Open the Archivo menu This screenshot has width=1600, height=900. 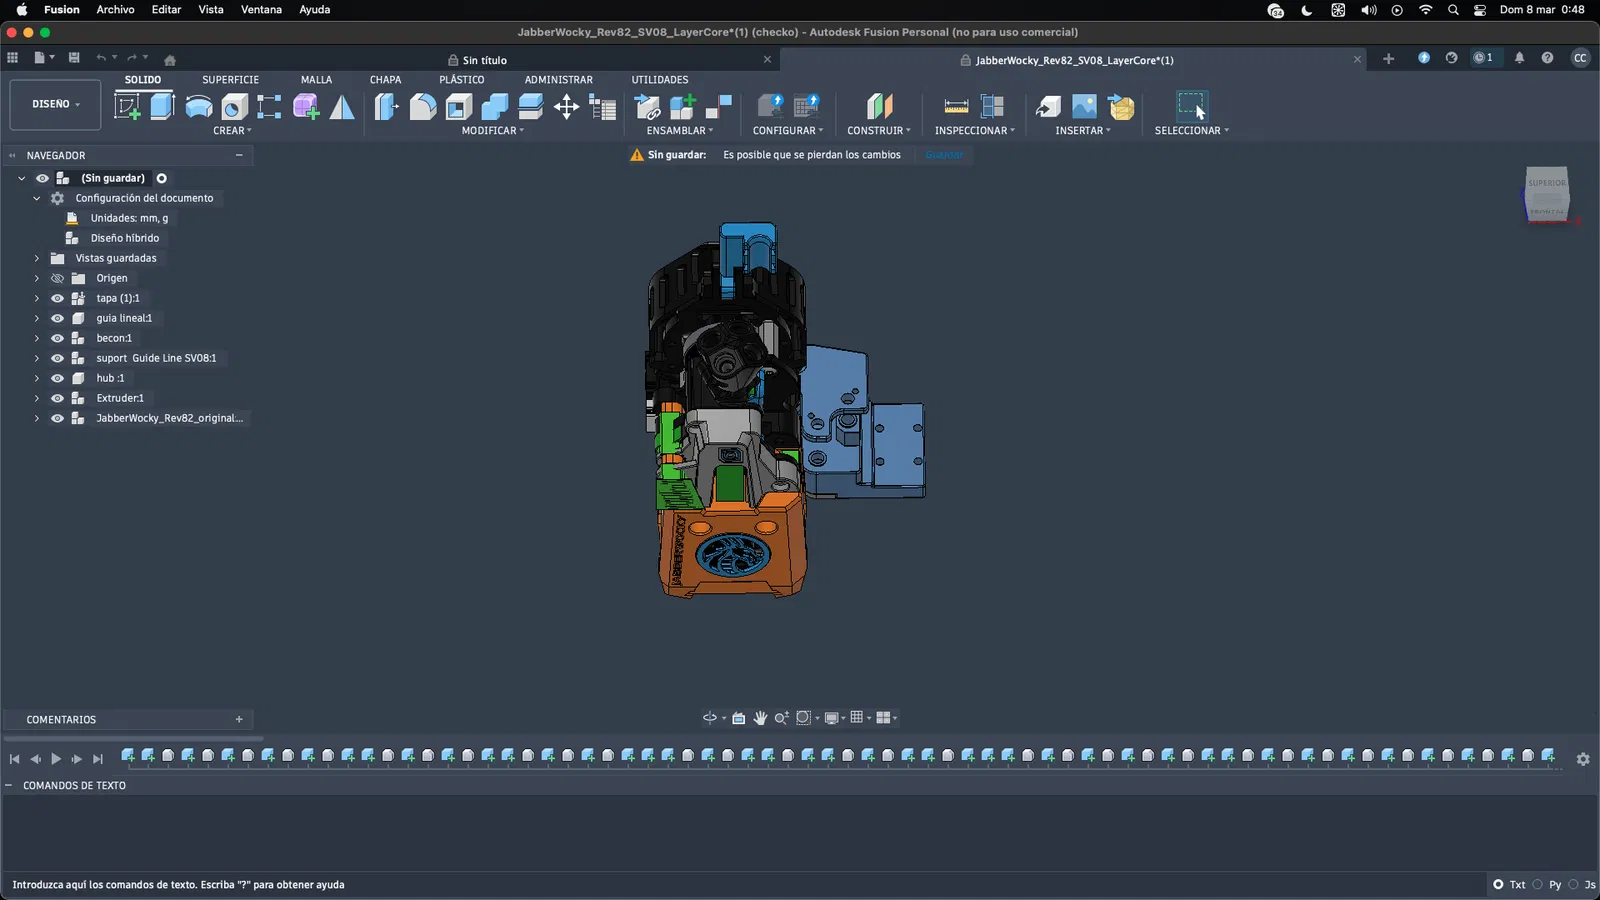(115, 10)
